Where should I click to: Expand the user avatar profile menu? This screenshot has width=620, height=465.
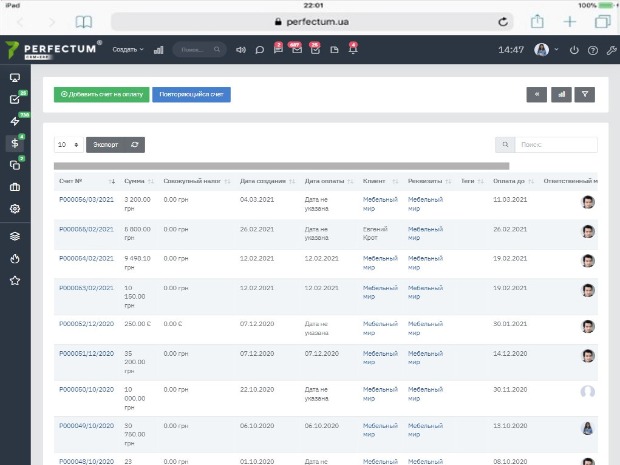[546, 49]
